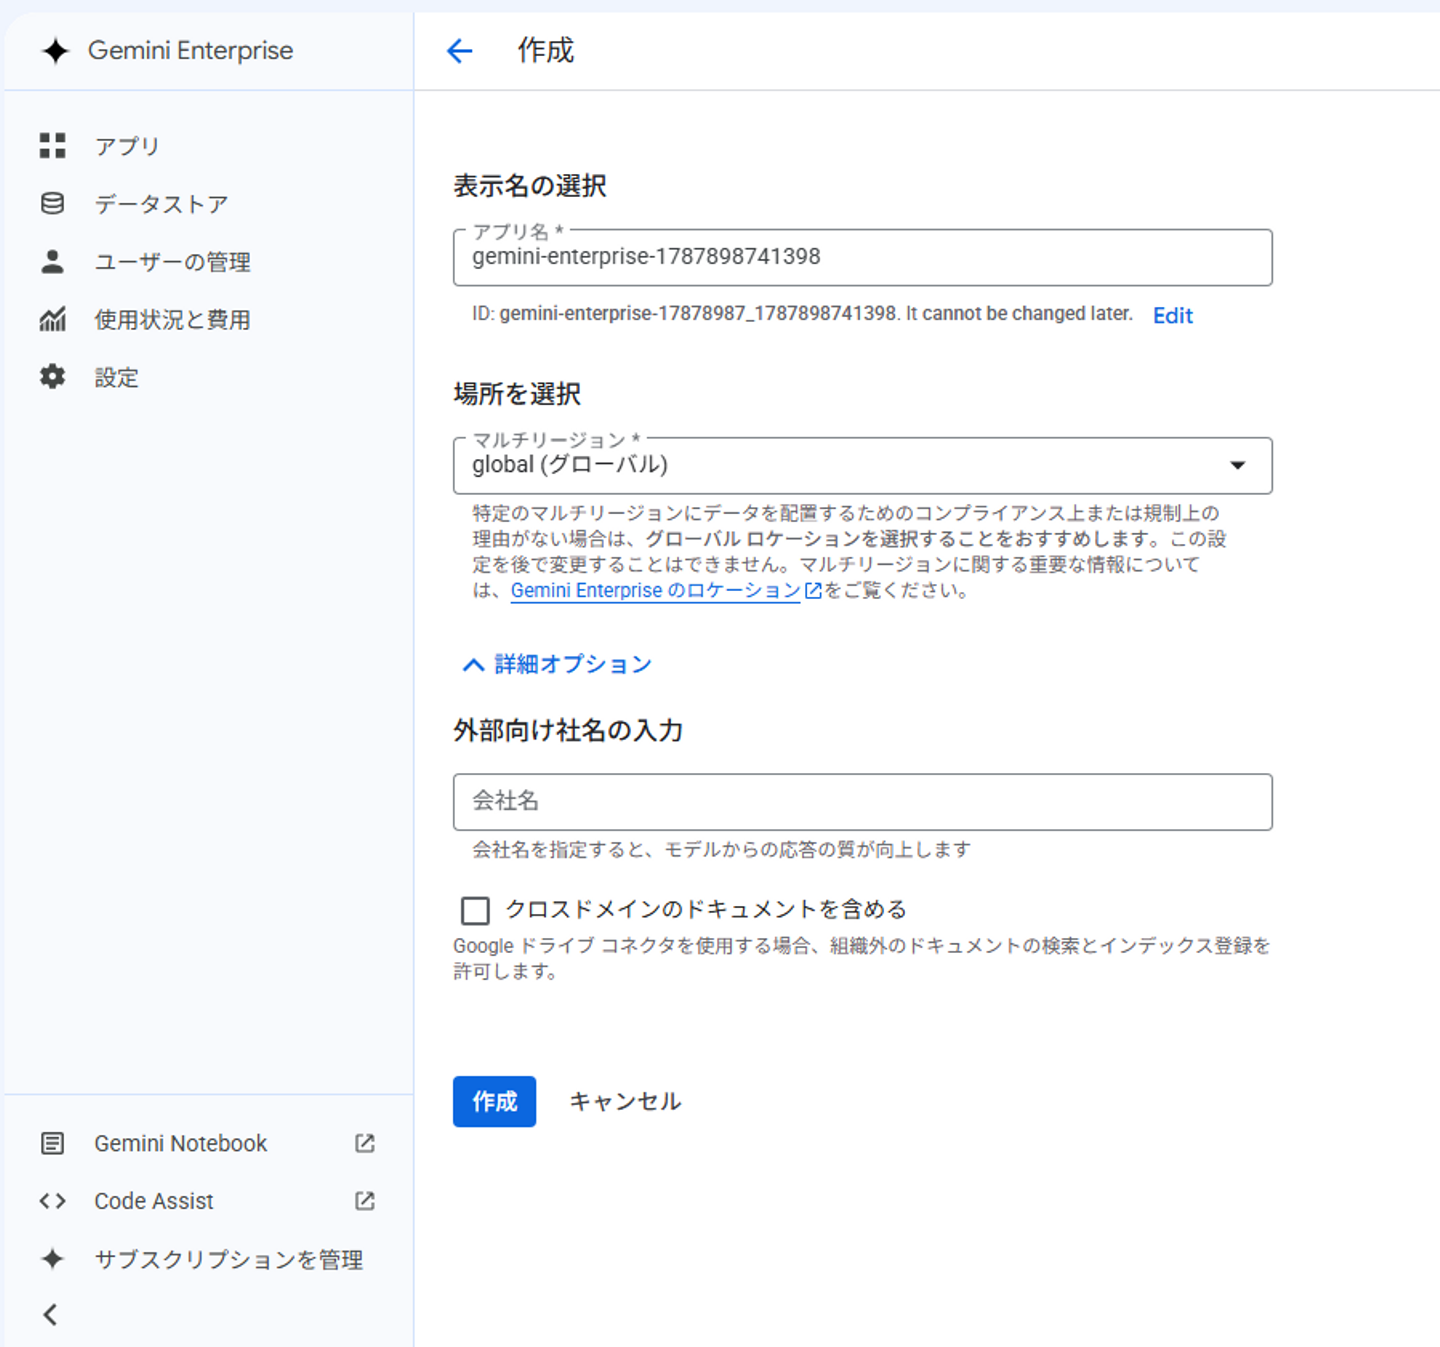Image resolution: width=1440 pixels, height=1347 pixels.
Task: Click the Gemini Enterprise title text
Action: pyautogui.click(x=191, y=51)
